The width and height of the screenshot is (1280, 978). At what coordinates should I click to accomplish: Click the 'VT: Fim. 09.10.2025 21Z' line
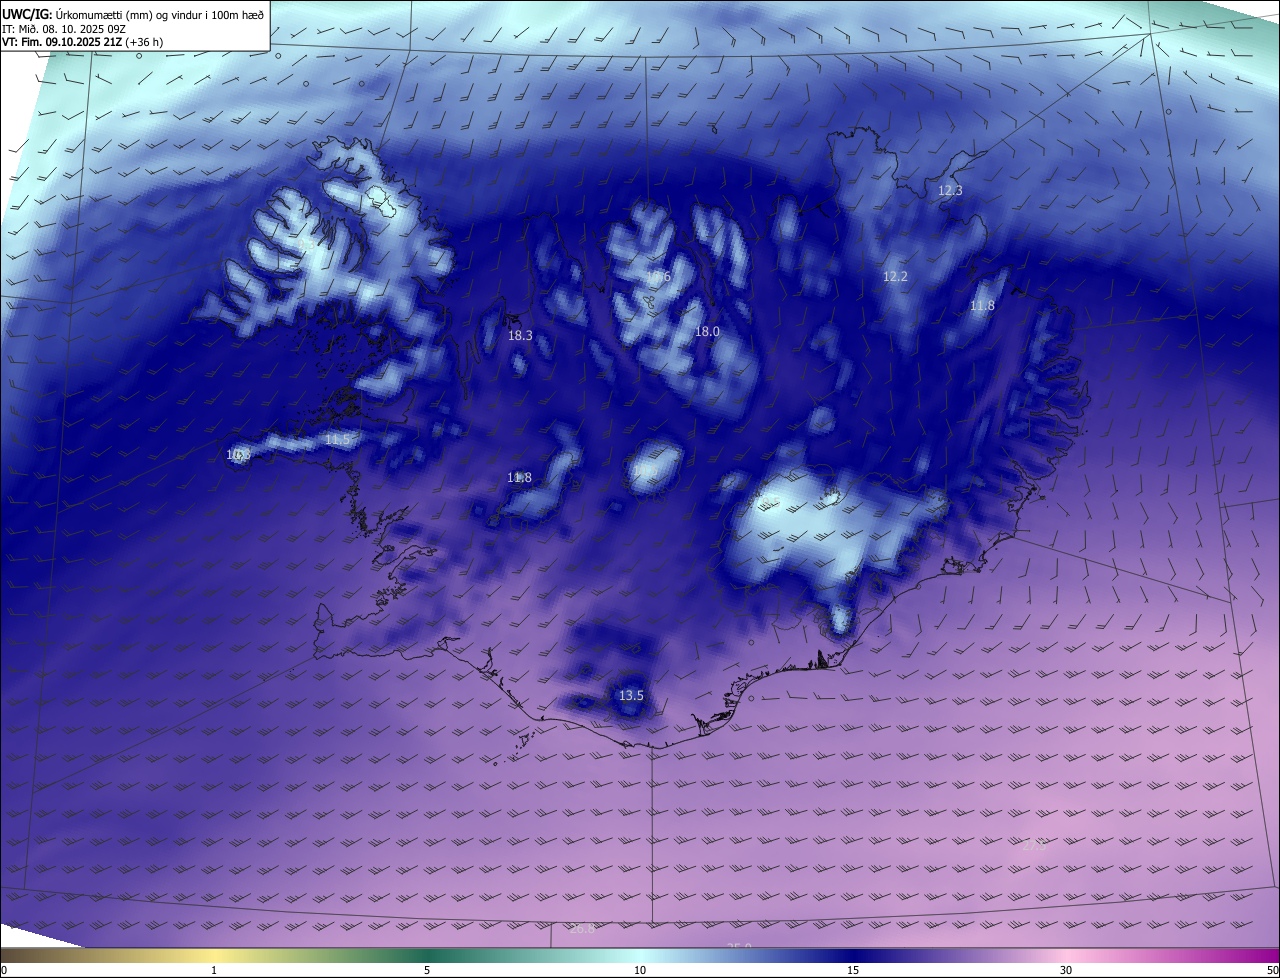point(62,43)
